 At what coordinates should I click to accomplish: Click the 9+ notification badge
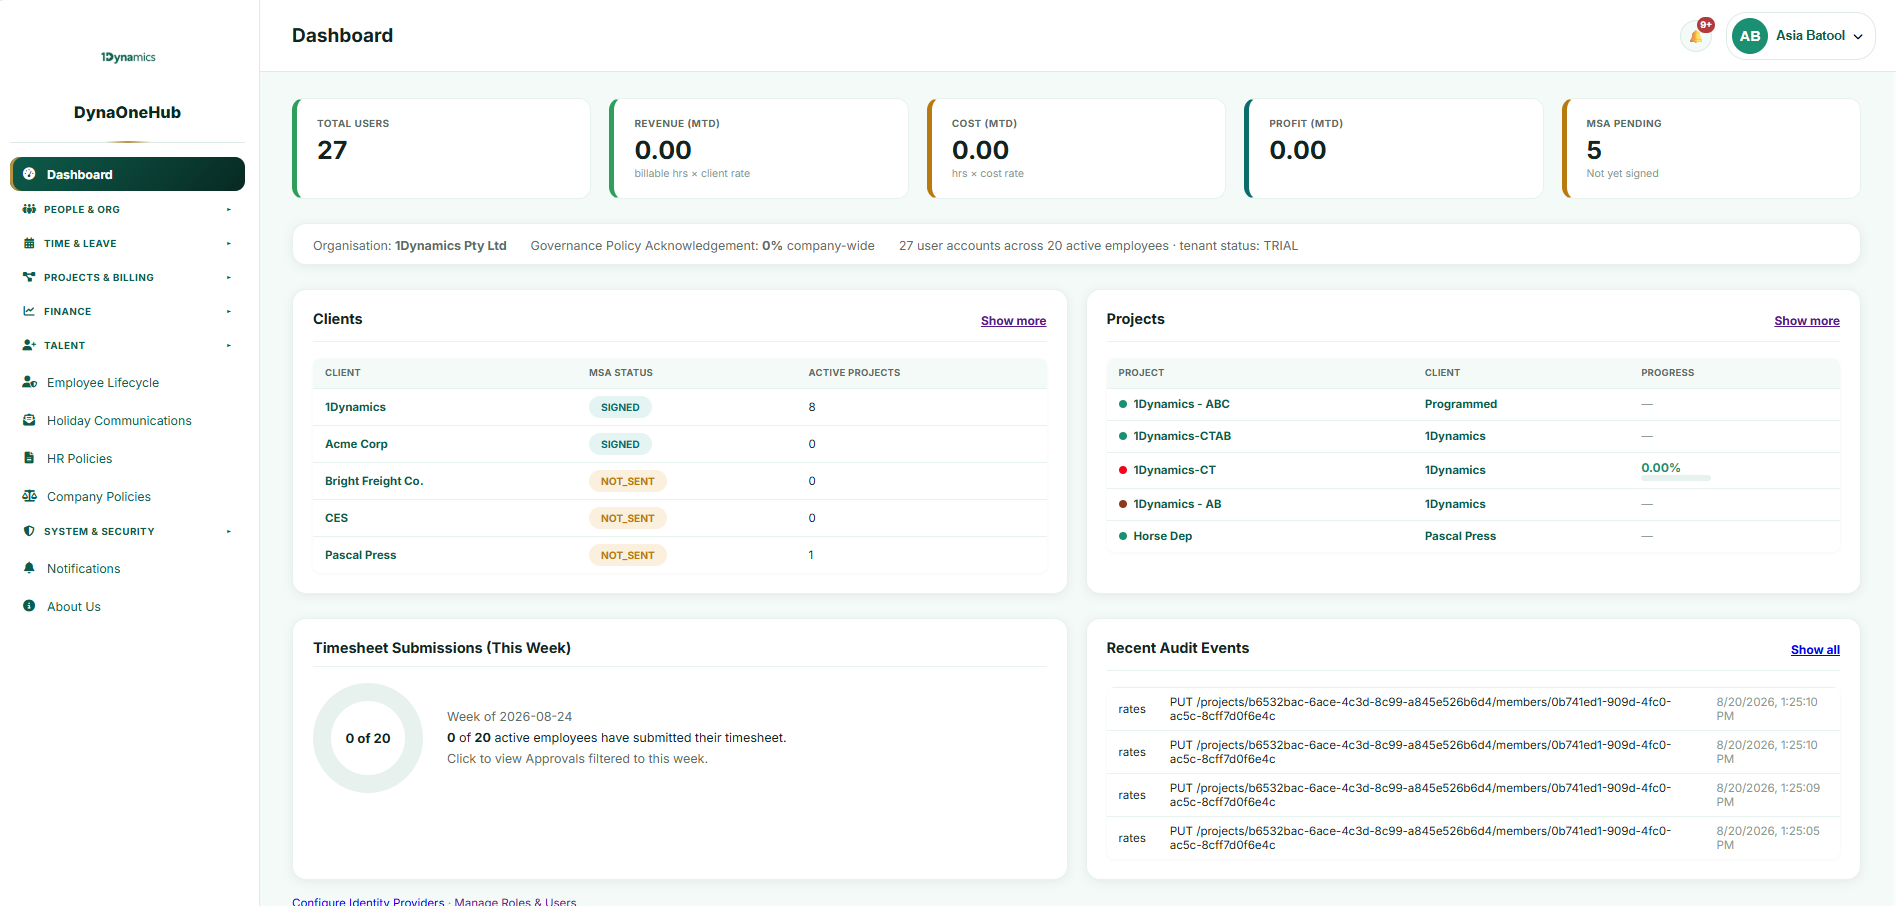tap(1706, 25)
